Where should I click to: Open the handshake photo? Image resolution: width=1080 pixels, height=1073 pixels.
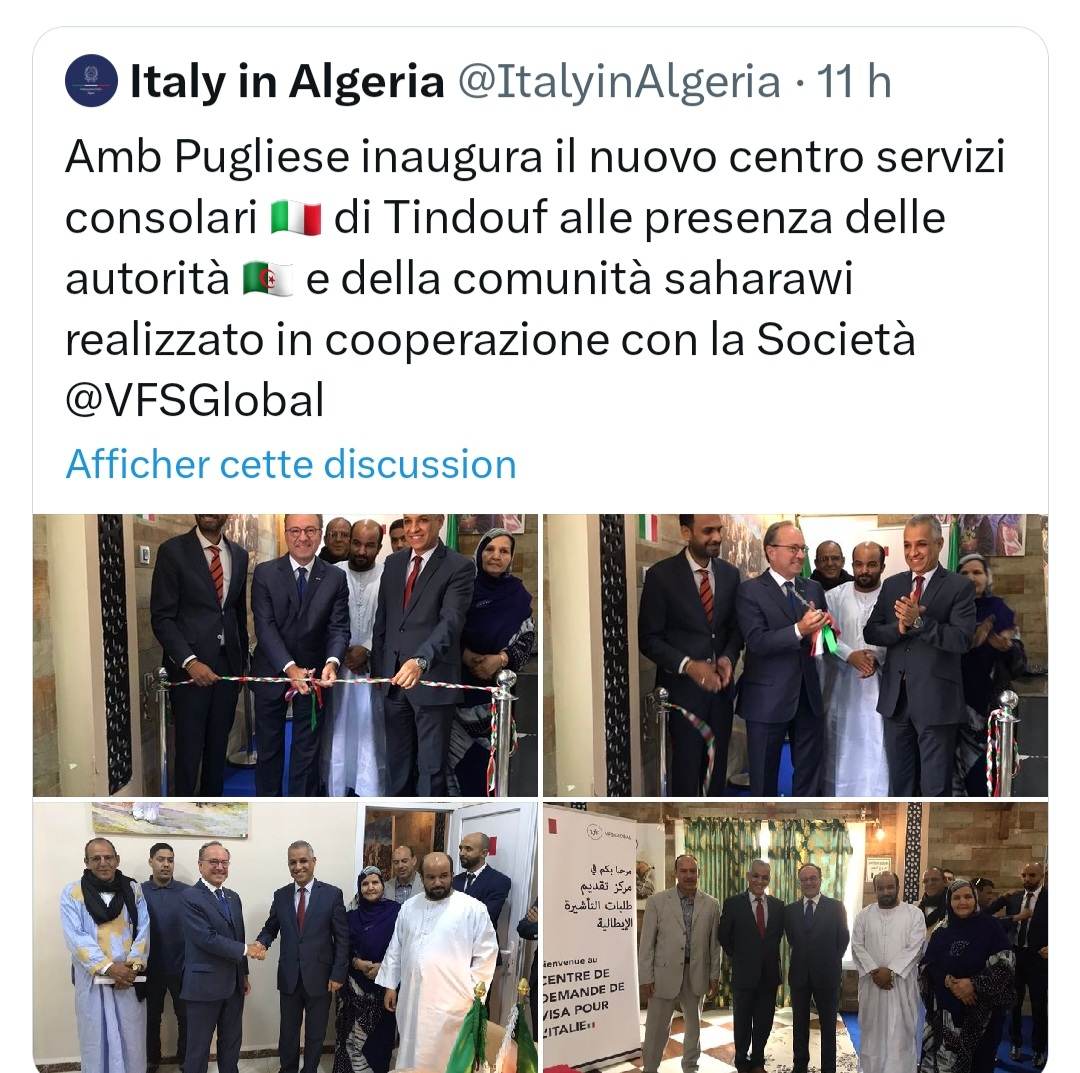point(285,937)
